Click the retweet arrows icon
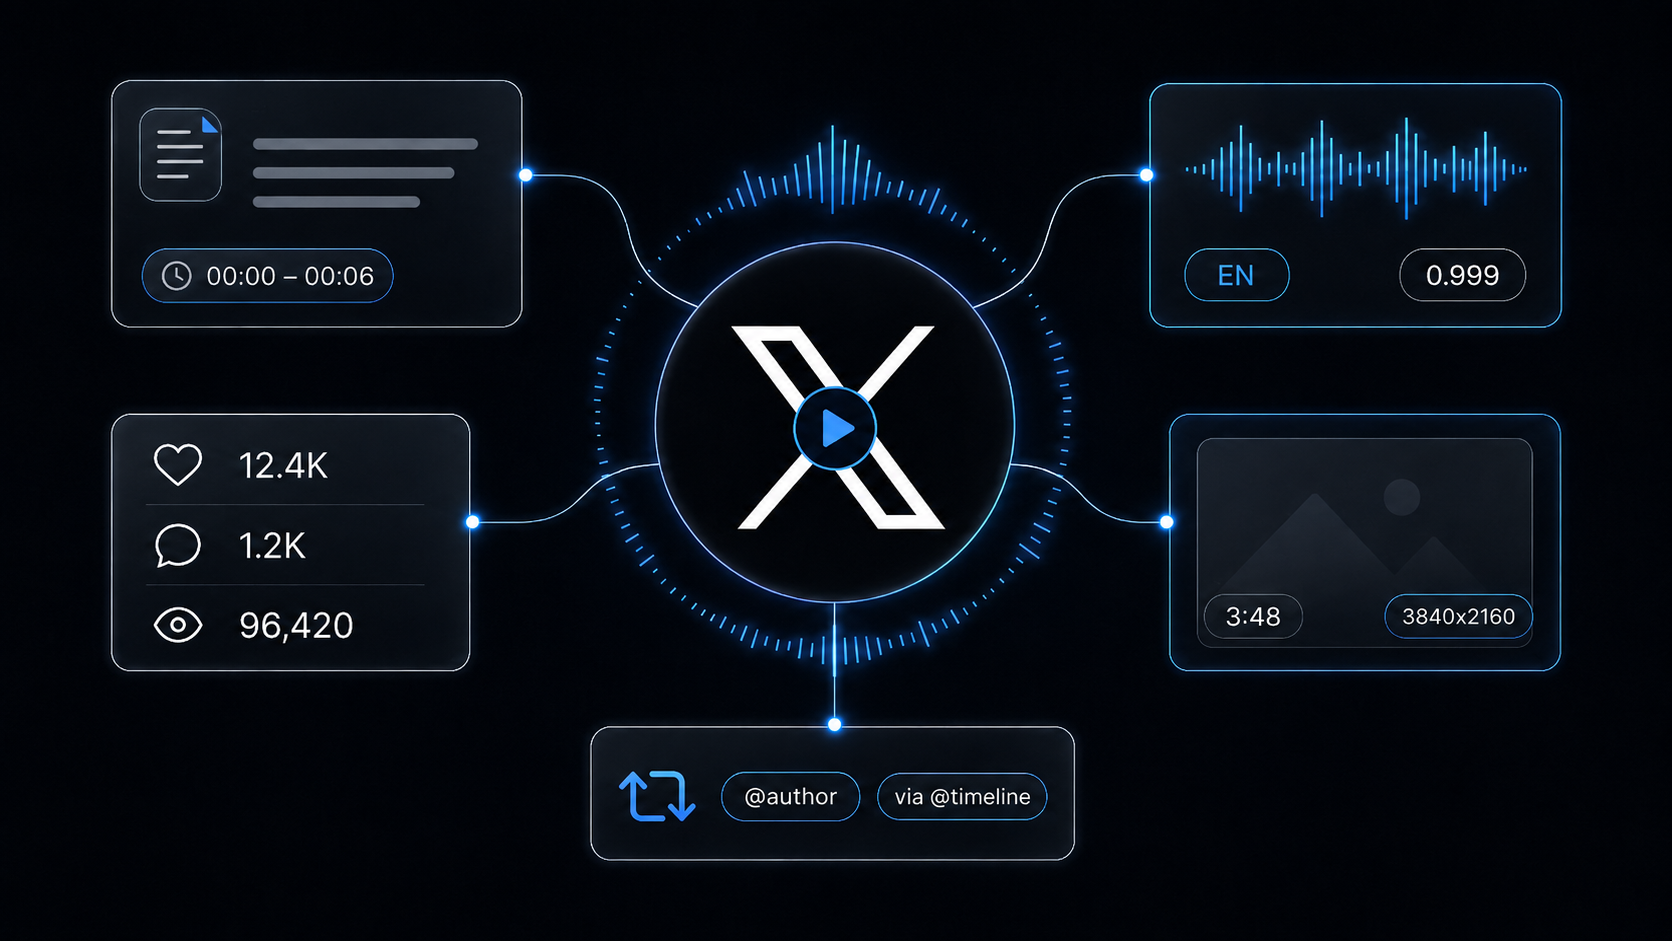1672x941 pixels. (657, 796)
